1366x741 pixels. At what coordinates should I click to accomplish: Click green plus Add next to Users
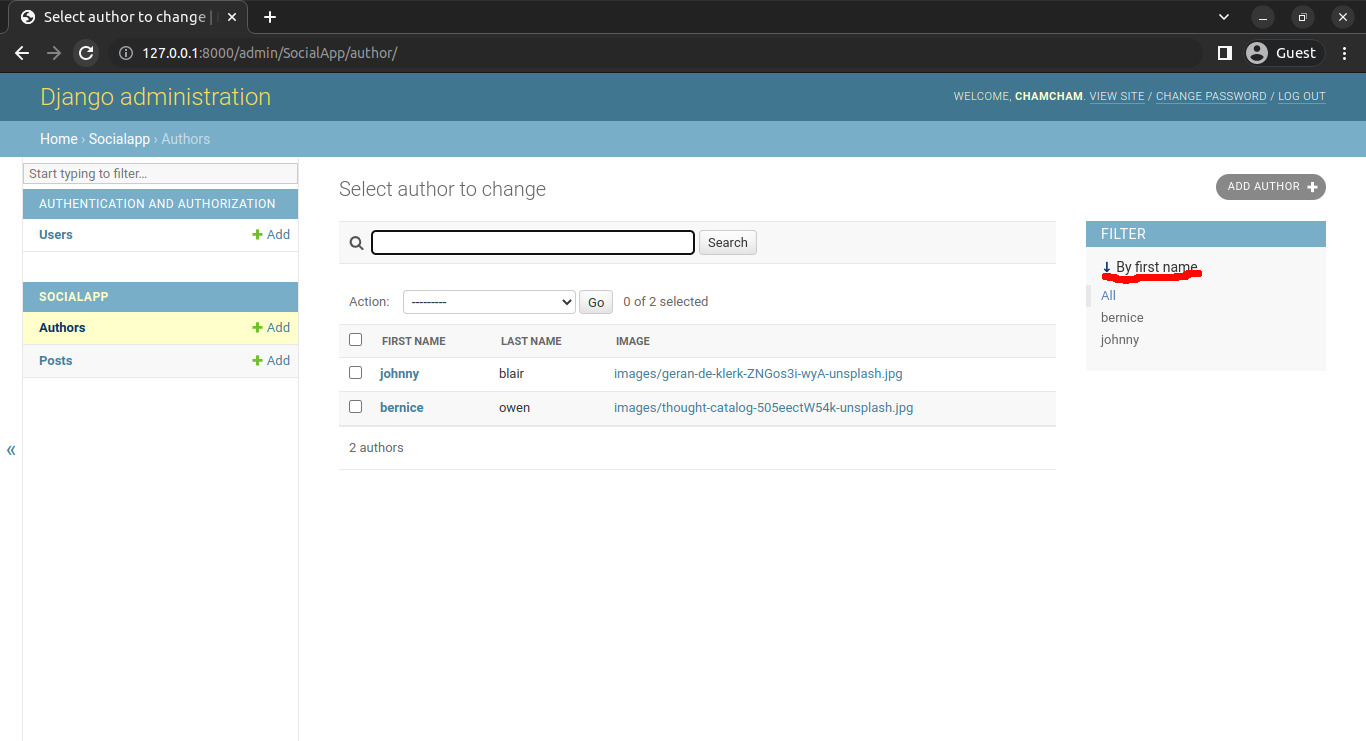[271, 235]
